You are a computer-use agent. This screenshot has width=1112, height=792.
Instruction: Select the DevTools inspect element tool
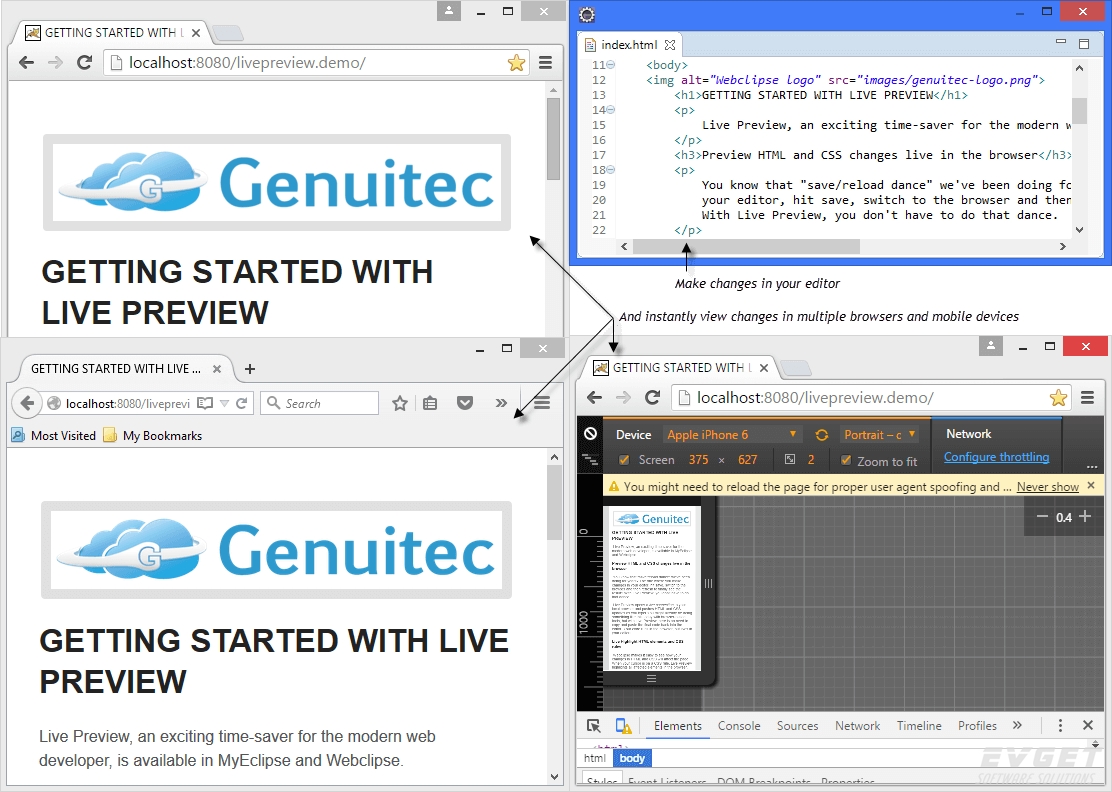tap(594, 725)
